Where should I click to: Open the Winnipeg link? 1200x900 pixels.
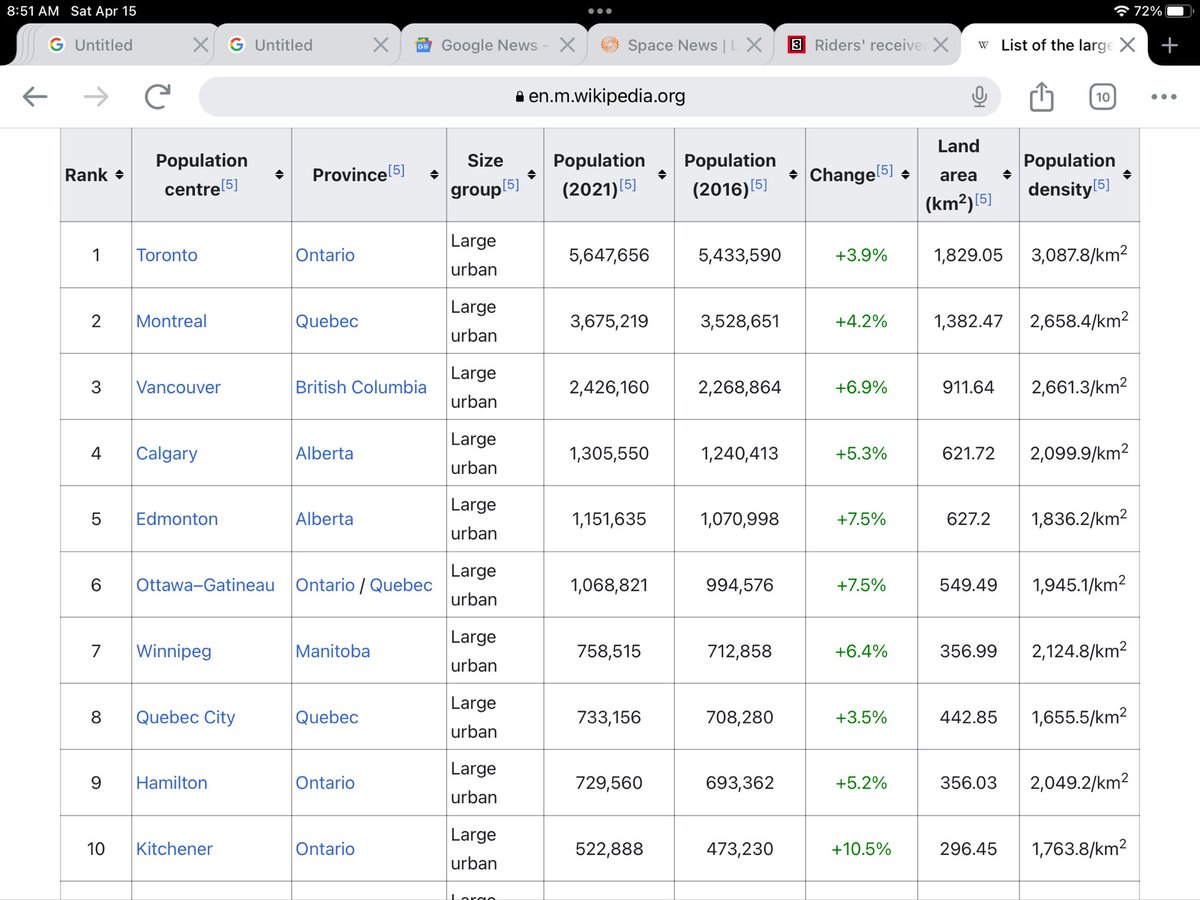(x=173, y=651)
